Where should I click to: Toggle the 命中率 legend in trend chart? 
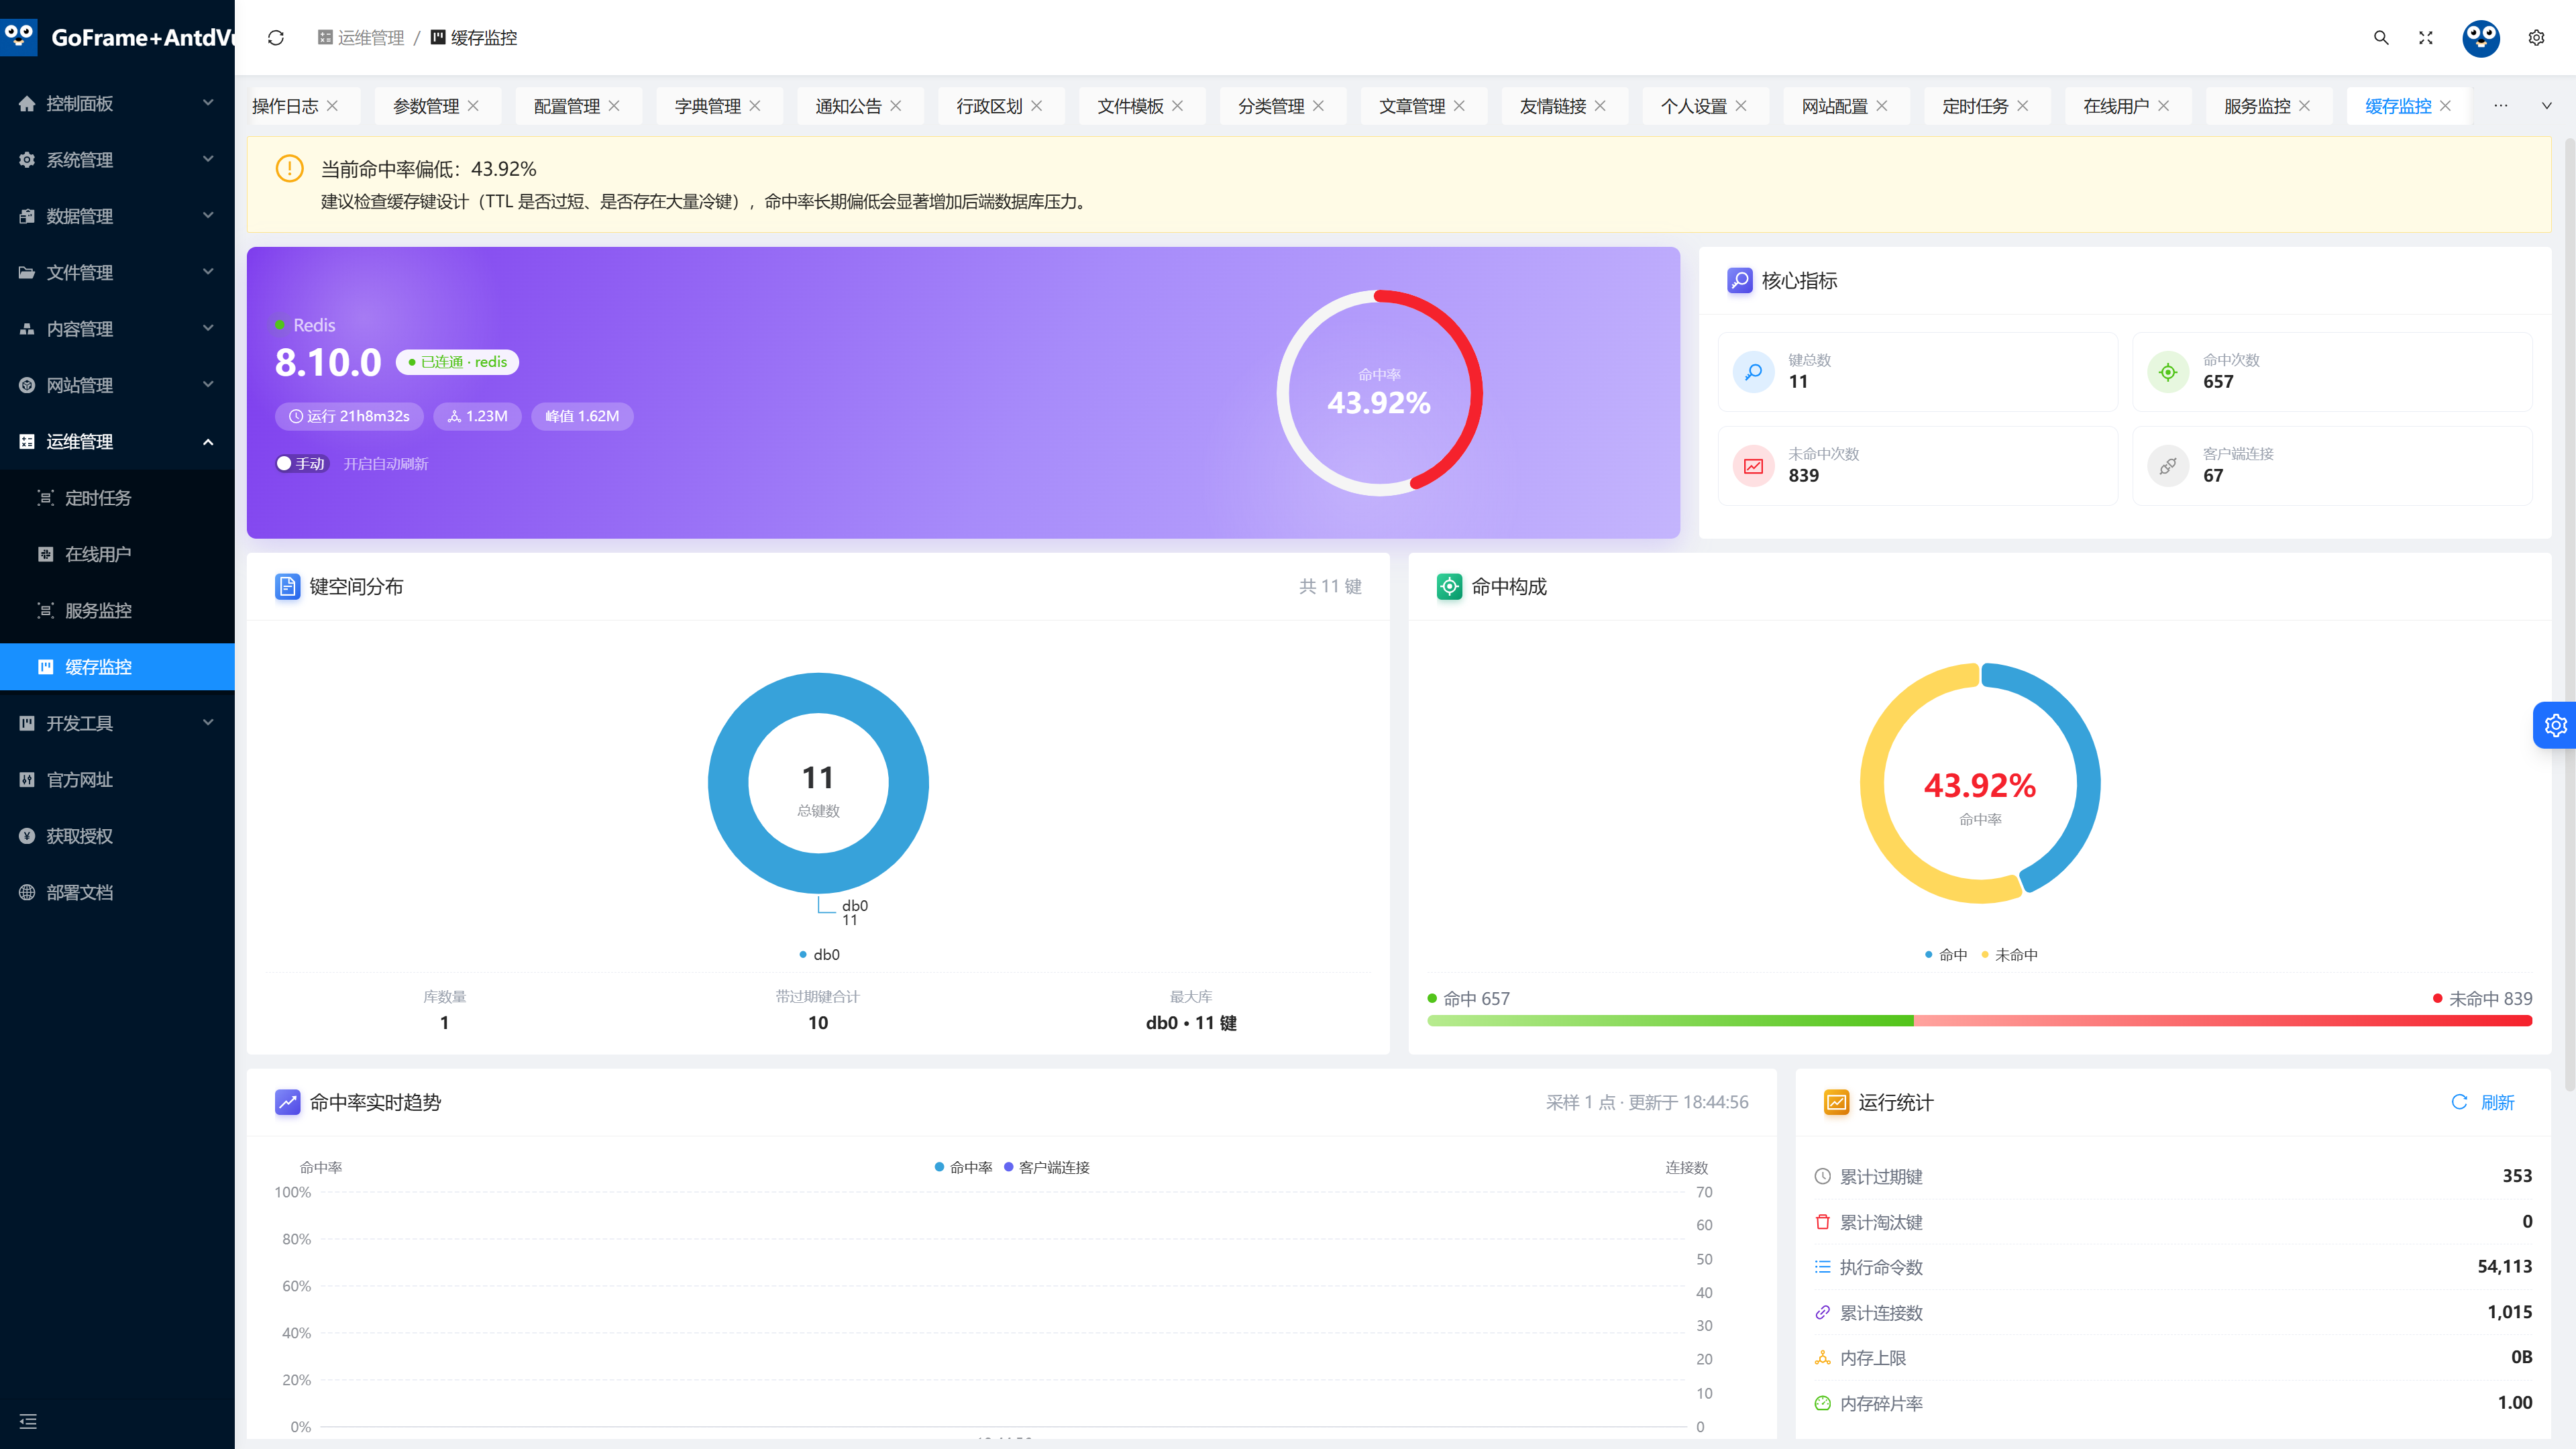(963, 1167)
